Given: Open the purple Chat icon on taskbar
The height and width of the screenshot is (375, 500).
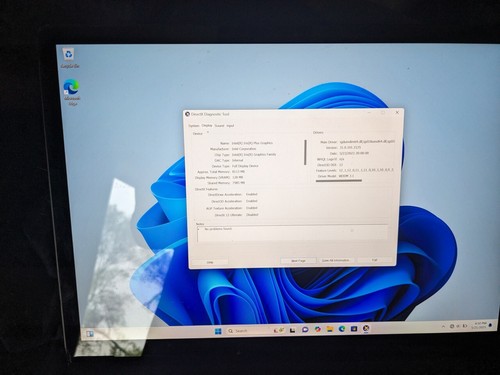Looking at the screenshot, I should 305,329.
